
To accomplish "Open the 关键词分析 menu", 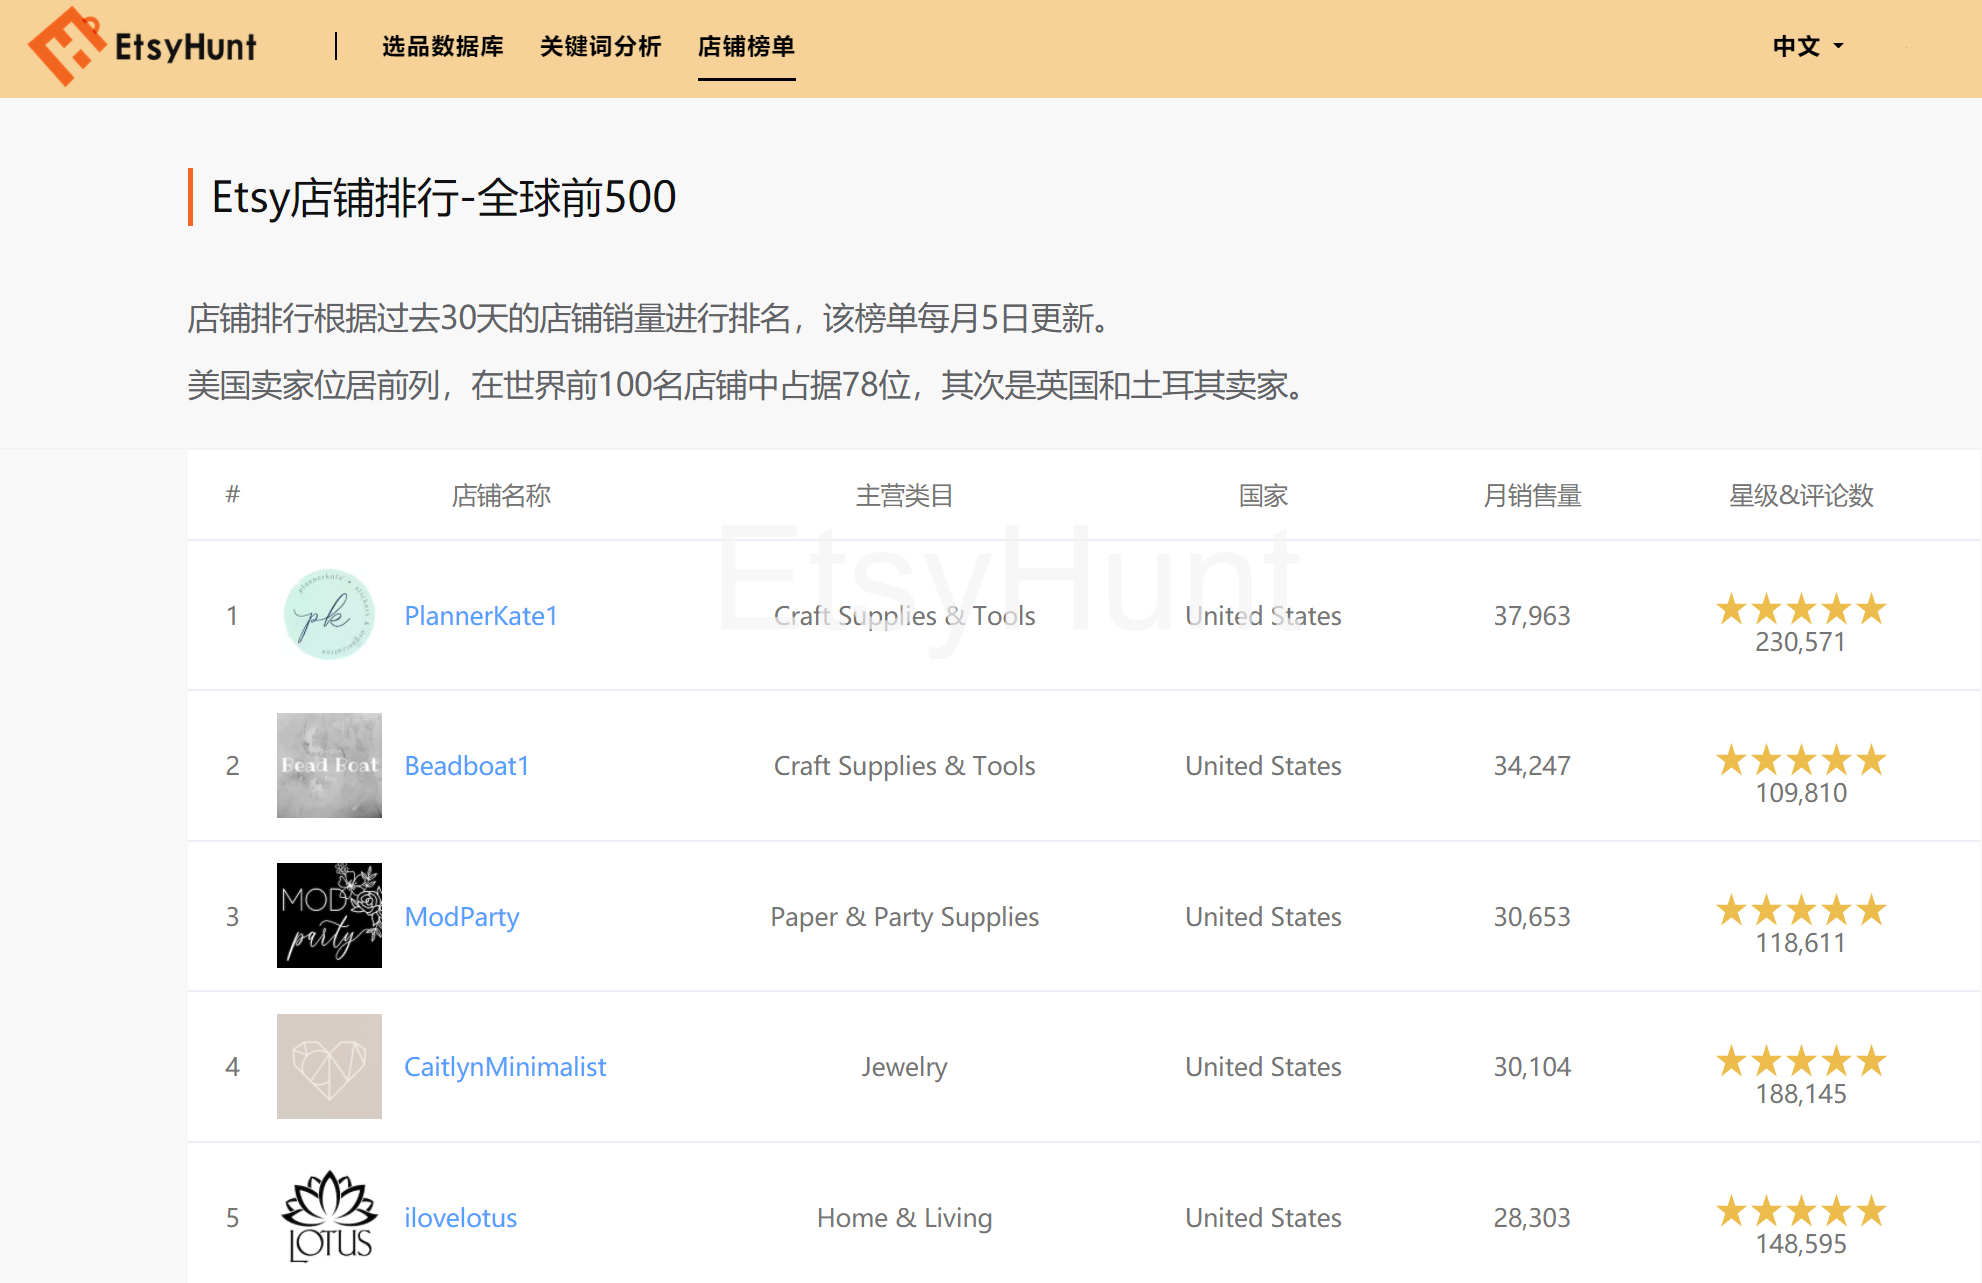I will coord(601,46).
